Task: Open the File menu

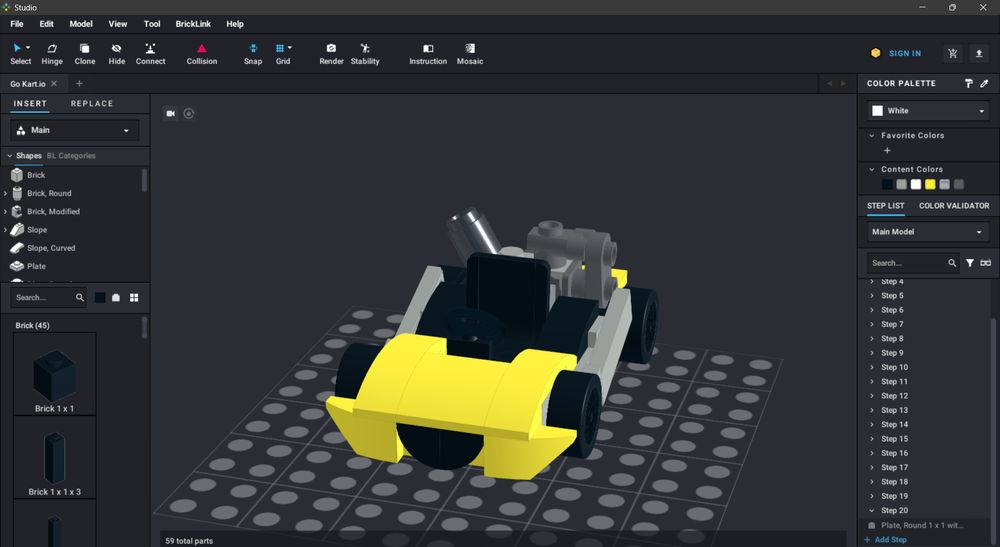Action: tap(17, 24)
